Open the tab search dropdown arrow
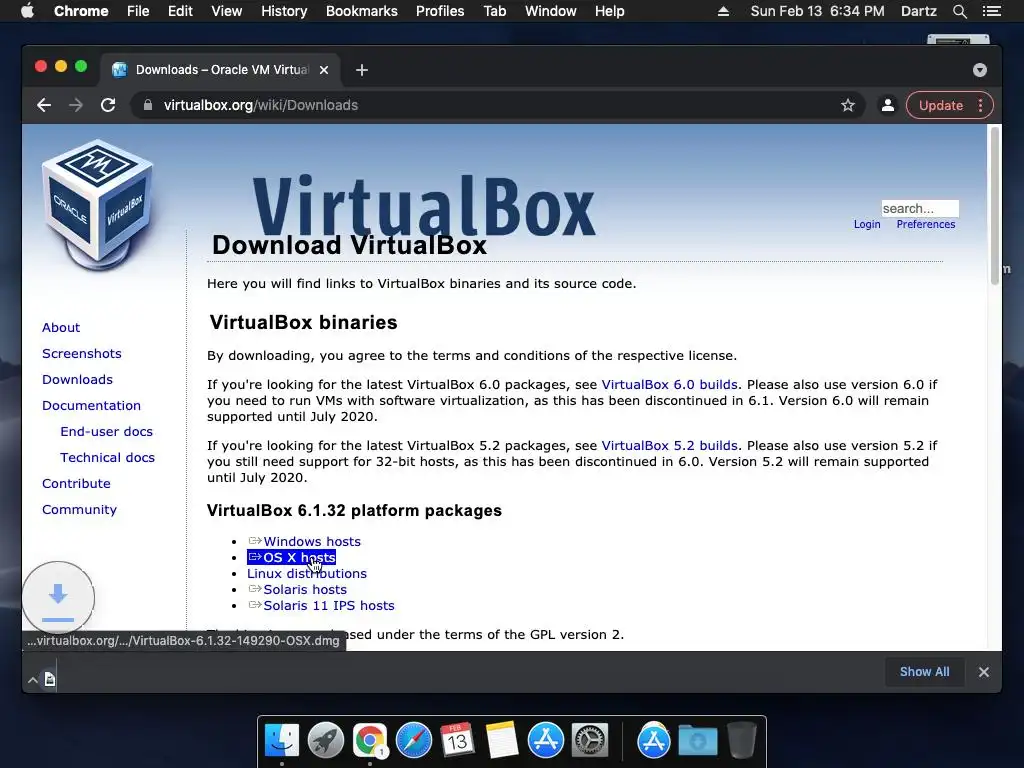 (x=980, y=70)
